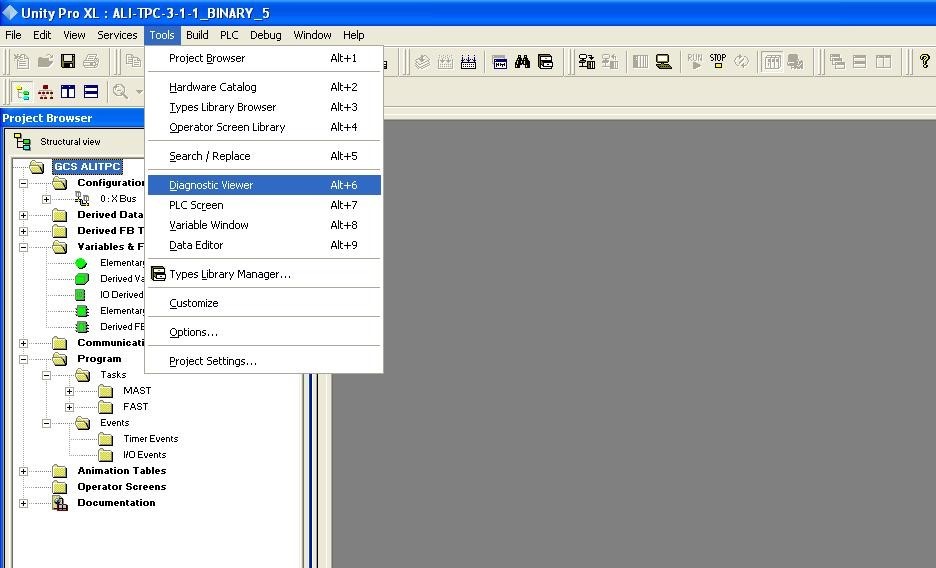Image resolution: width=936 pixels, height=568 pixels.
Task: Click the Print icon in the toolbar
Action: click(91, 61)
